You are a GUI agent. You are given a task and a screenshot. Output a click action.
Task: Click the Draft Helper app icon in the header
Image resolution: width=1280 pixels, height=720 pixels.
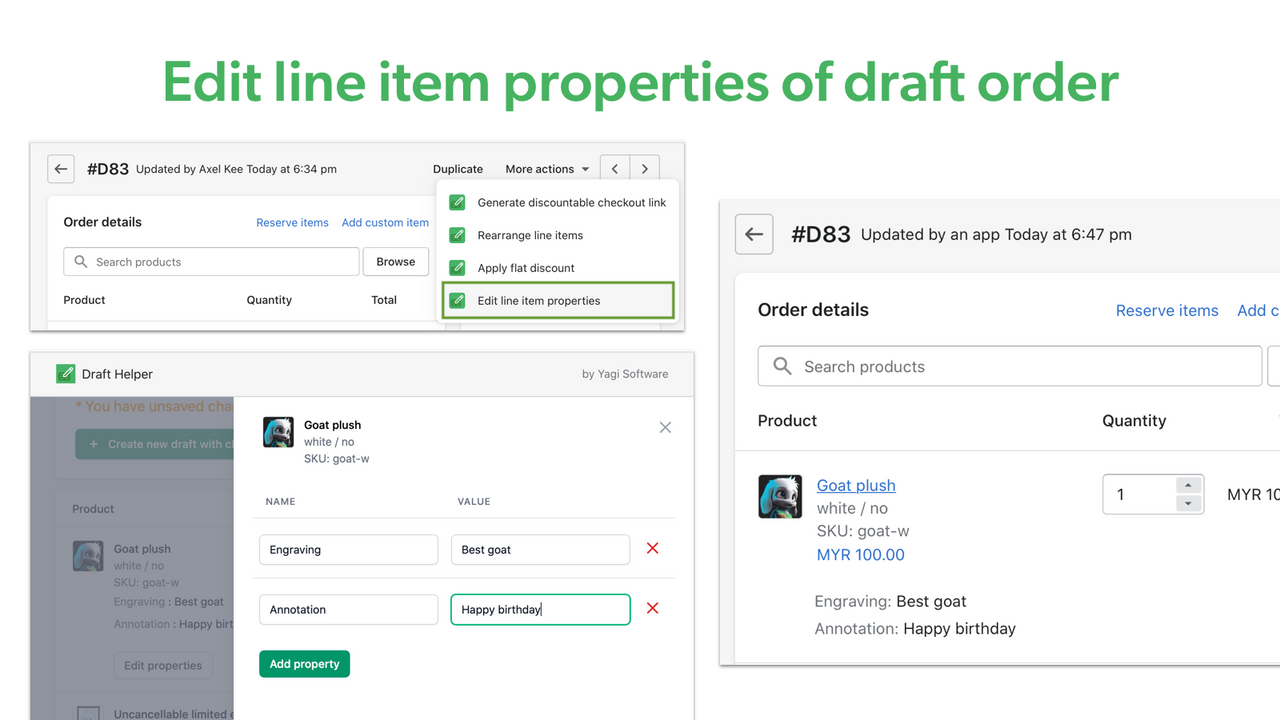coord(65,373)
